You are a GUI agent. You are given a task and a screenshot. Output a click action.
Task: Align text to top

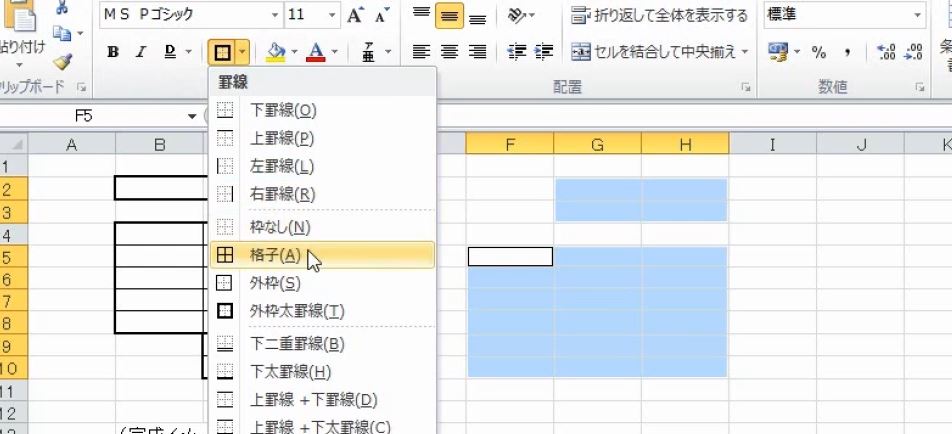coord(421,15)
